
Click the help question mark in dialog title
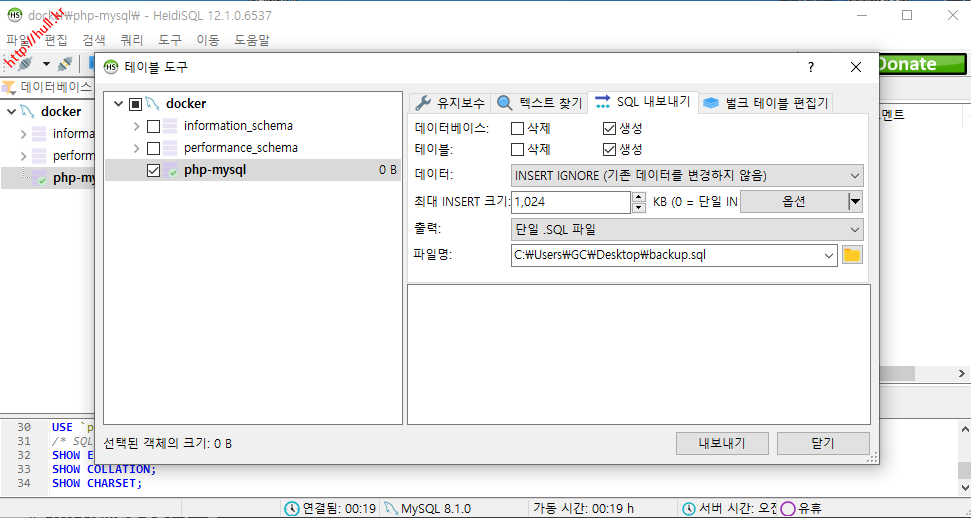click(x=810, y=67)
